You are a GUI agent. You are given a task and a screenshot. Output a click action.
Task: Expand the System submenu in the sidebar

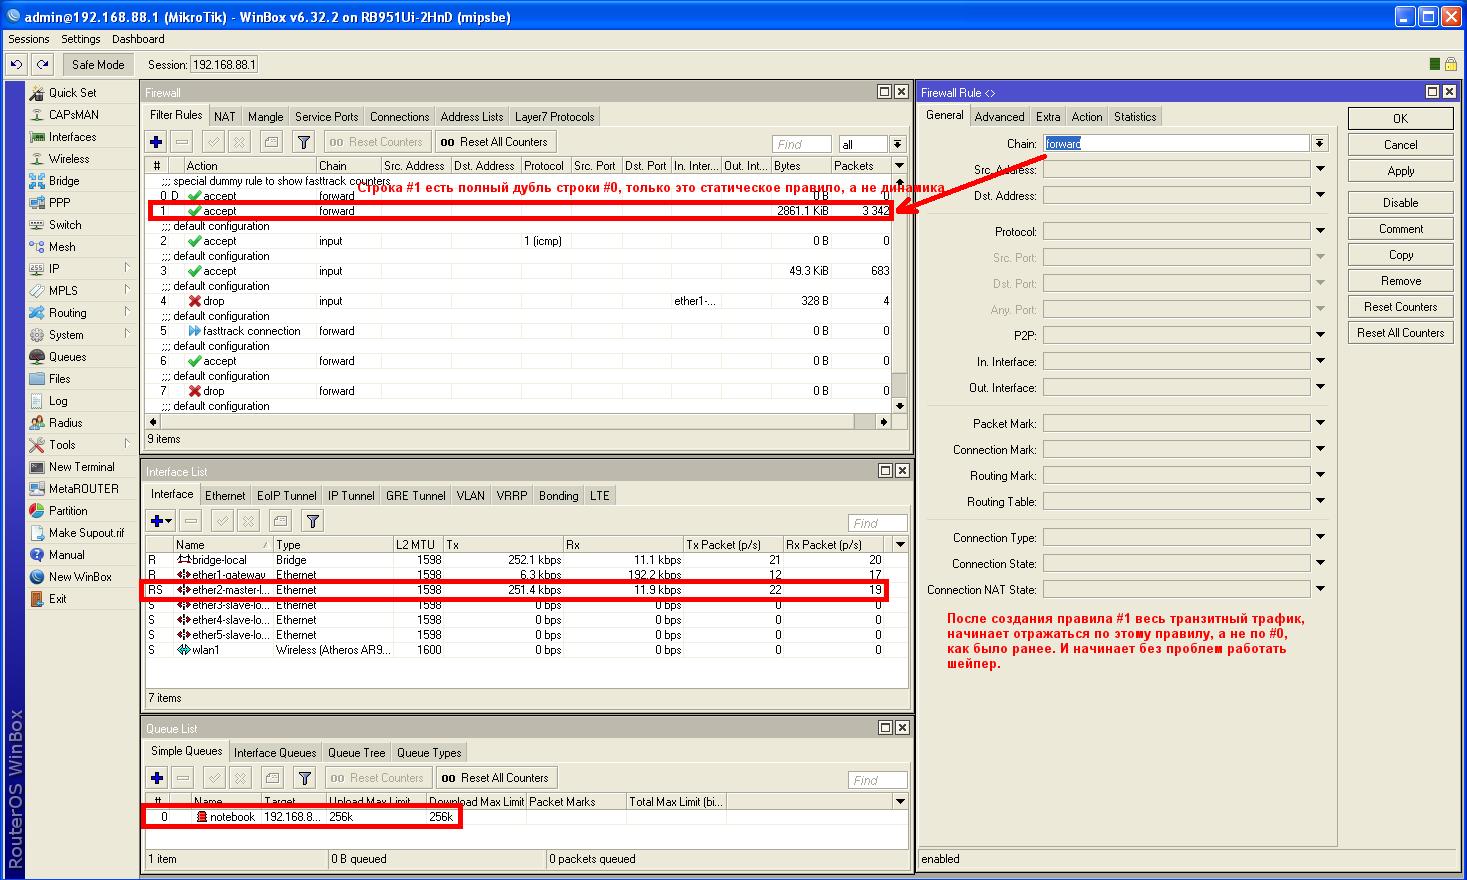[x=127, y=334]
